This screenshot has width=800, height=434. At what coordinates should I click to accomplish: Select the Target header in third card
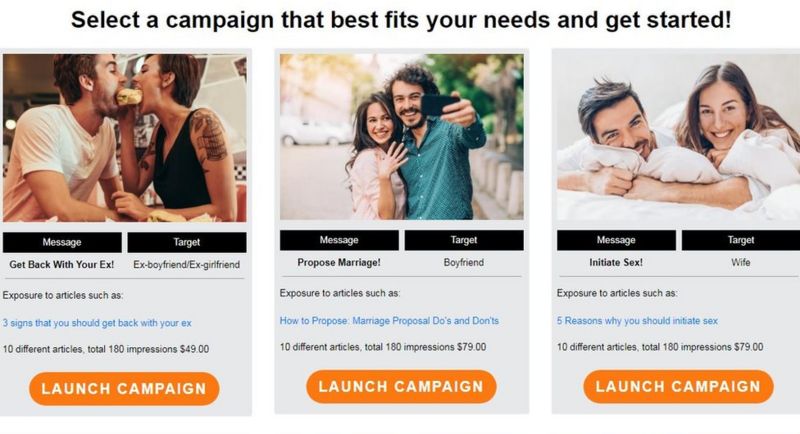coord(741,240)
